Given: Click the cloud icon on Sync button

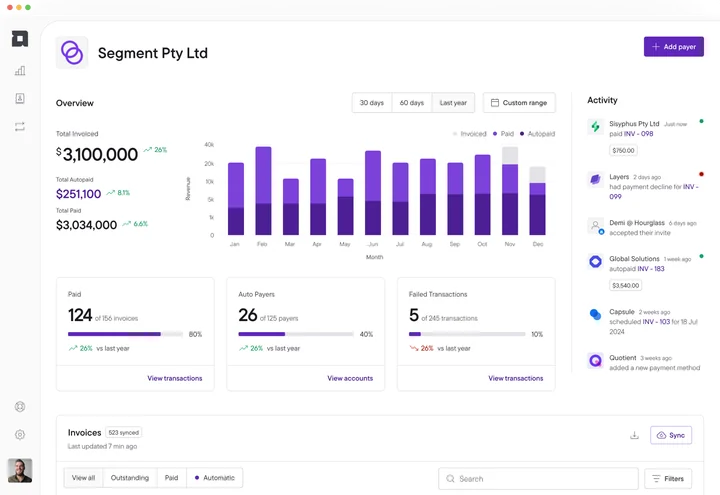Looking at the screenshot, I should pos(661,435).
